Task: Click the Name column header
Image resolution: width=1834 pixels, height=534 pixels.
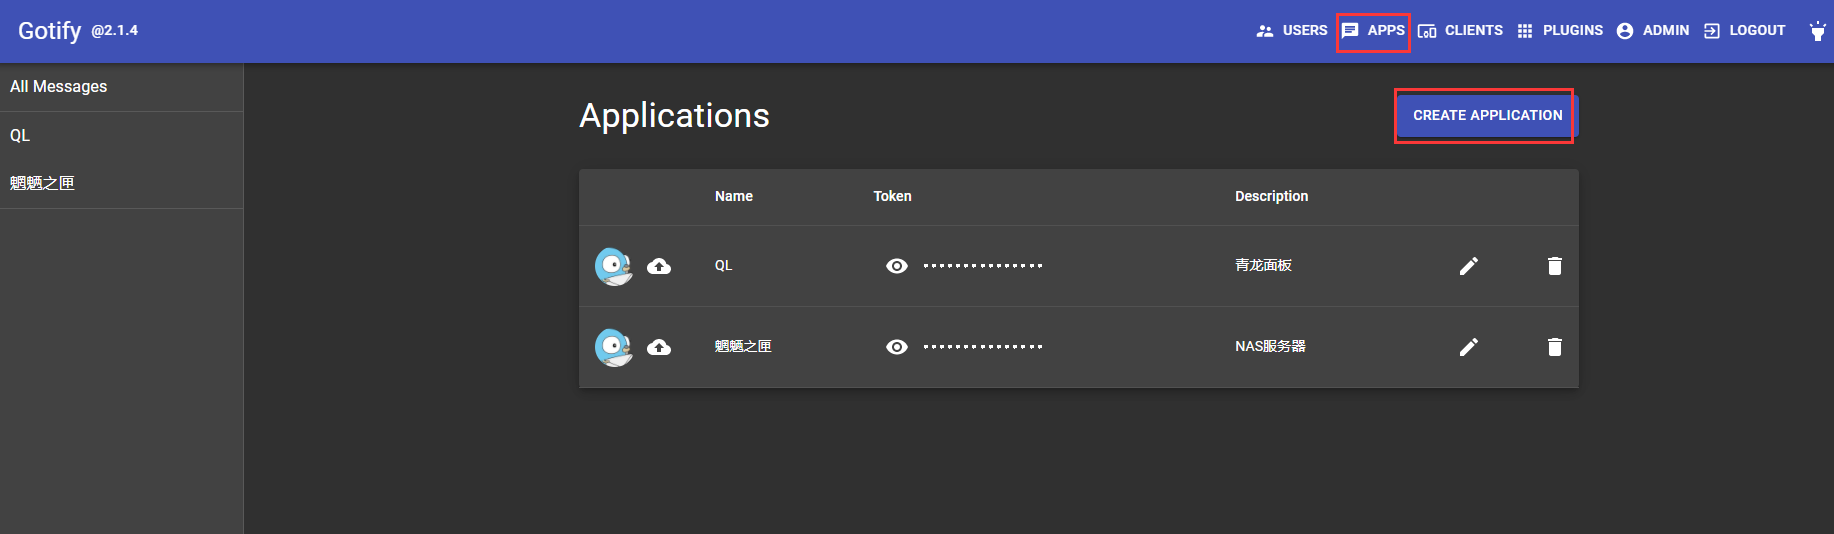Action: [734, 197]
